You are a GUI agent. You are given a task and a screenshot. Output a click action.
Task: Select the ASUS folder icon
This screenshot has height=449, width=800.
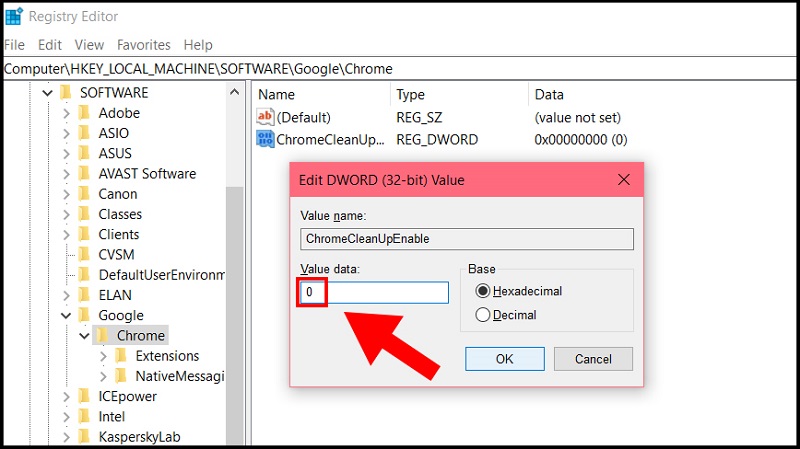click(85, 153)
